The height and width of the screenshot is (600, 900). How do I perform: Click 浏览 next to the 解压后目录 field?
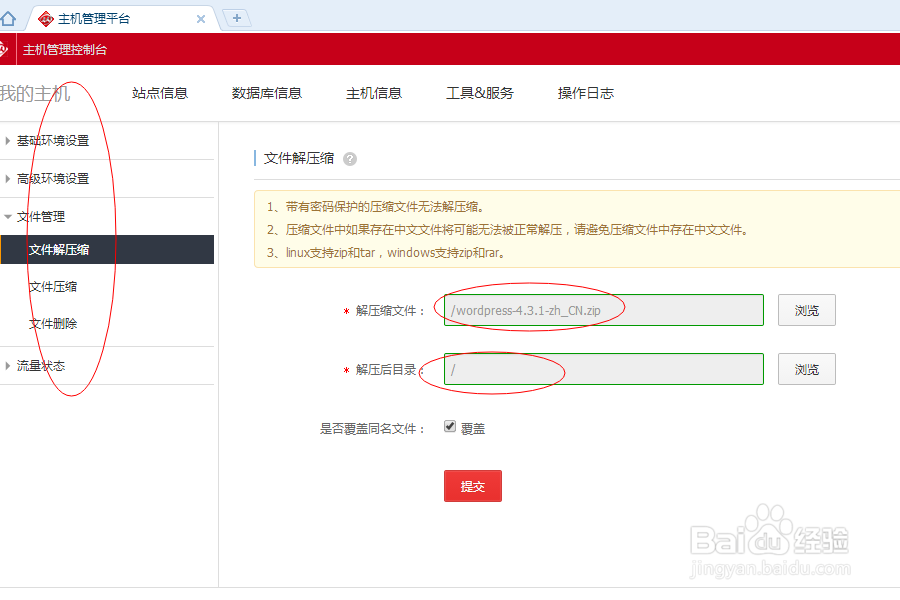tap(806, 369)
